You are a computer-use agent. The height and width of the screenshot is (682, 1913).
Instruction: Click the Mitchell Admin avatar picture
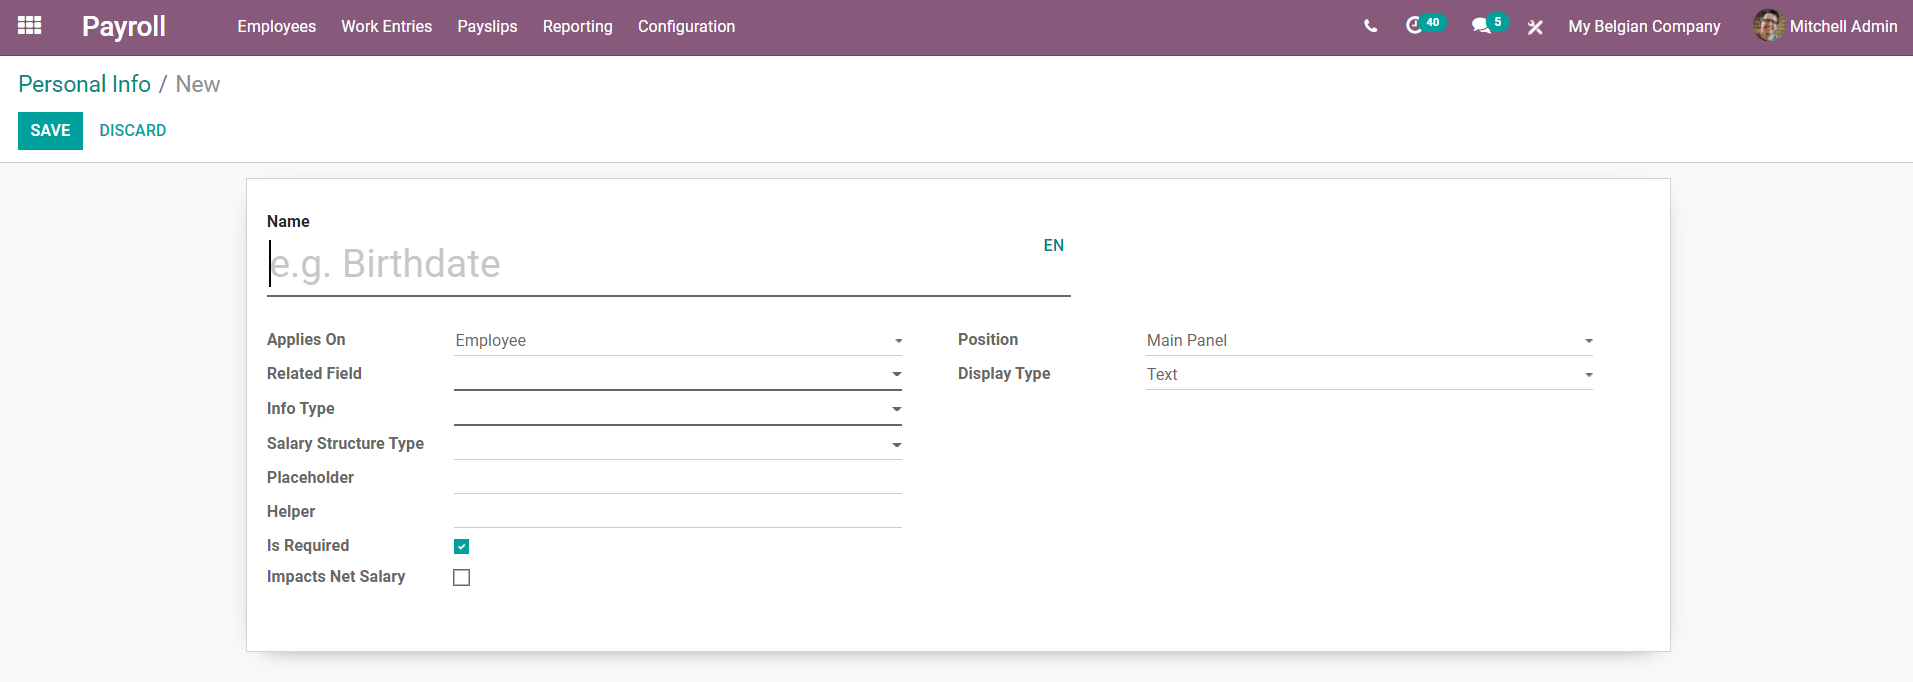pos(1768,26)
